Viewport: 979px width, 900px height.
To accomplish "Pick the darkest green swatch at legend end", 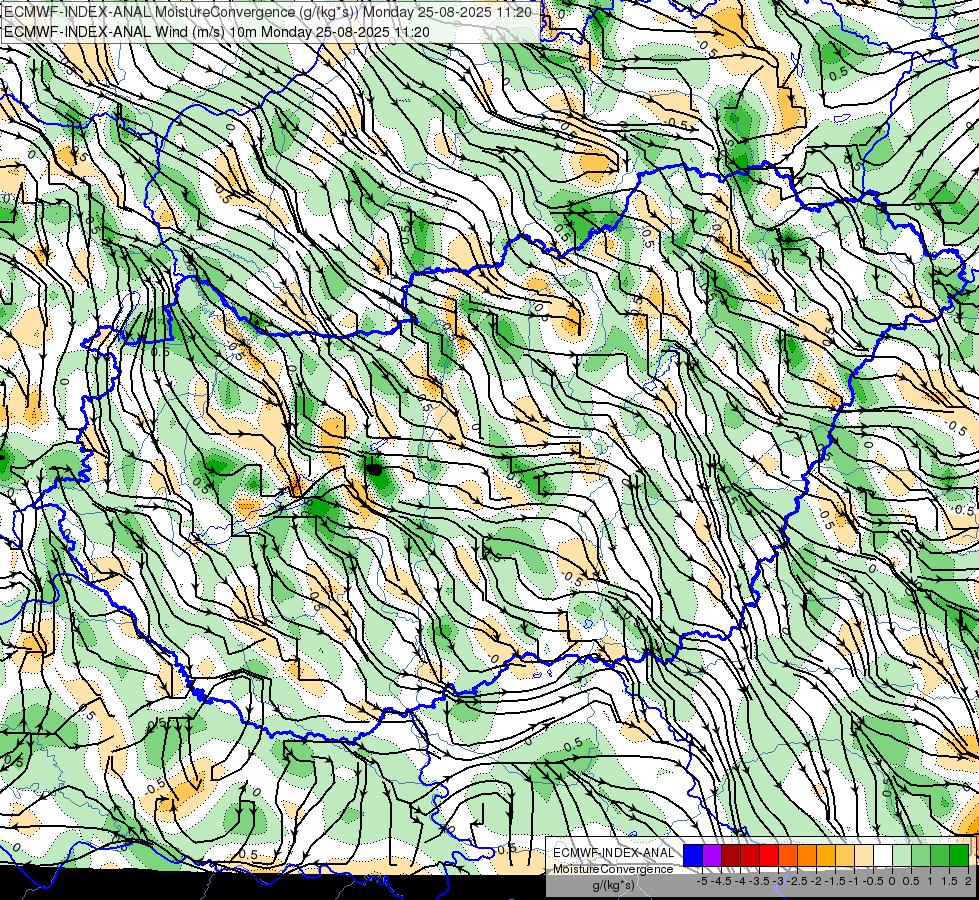I will pyautogui.click(x=959, y=856).
